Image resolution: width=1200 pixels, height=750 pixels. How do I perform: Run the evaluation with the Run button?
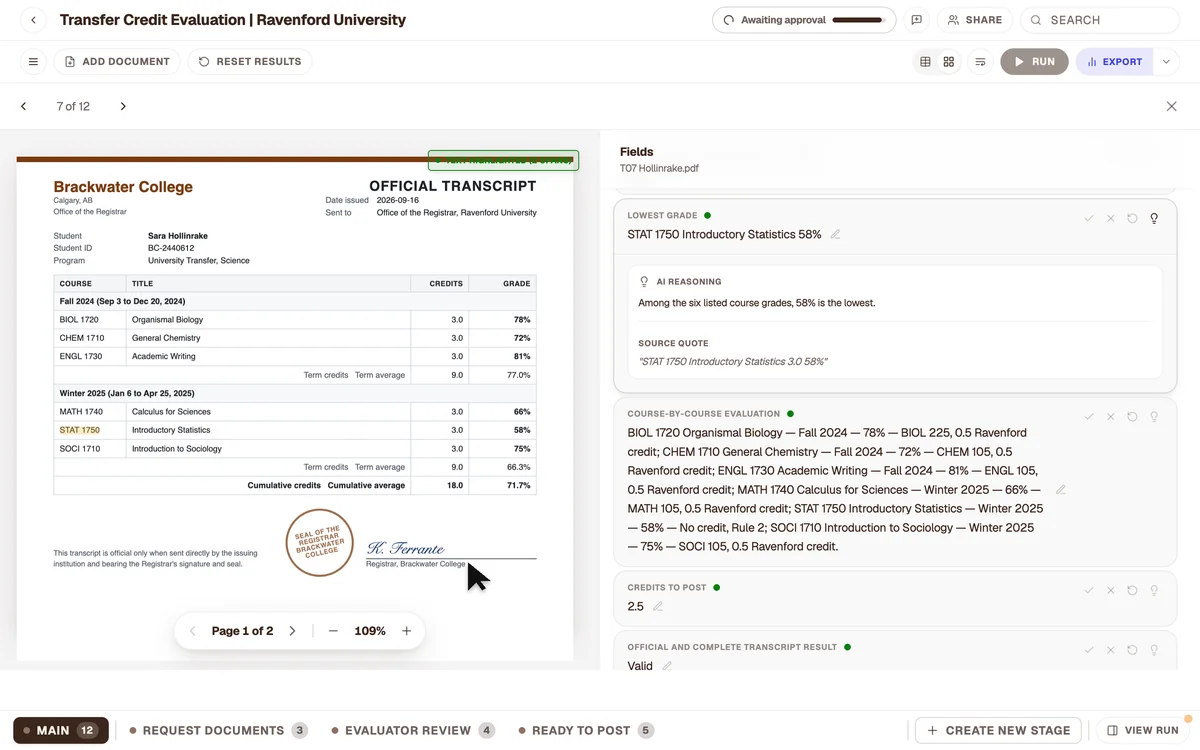click(1034, 62)
